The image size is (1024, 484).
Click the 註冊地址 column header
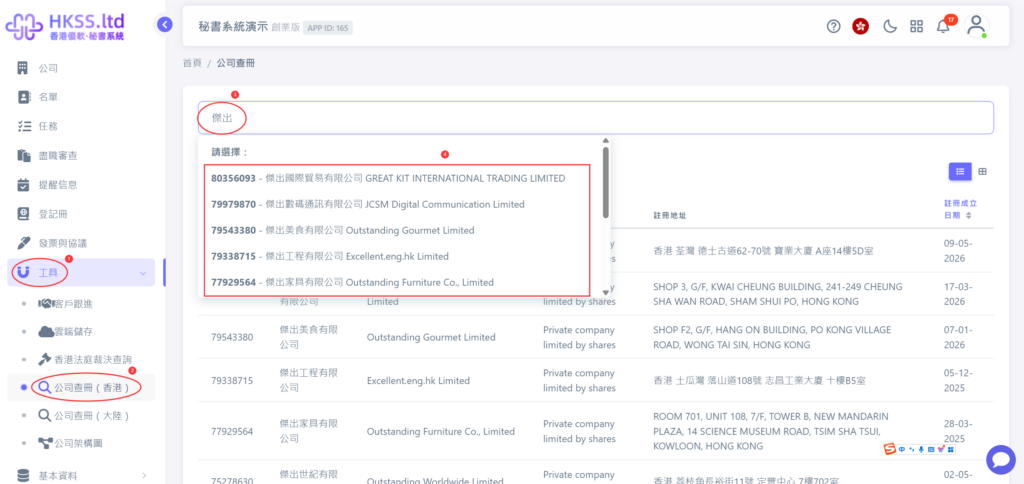pyautogui.click(x=669, y=215)
